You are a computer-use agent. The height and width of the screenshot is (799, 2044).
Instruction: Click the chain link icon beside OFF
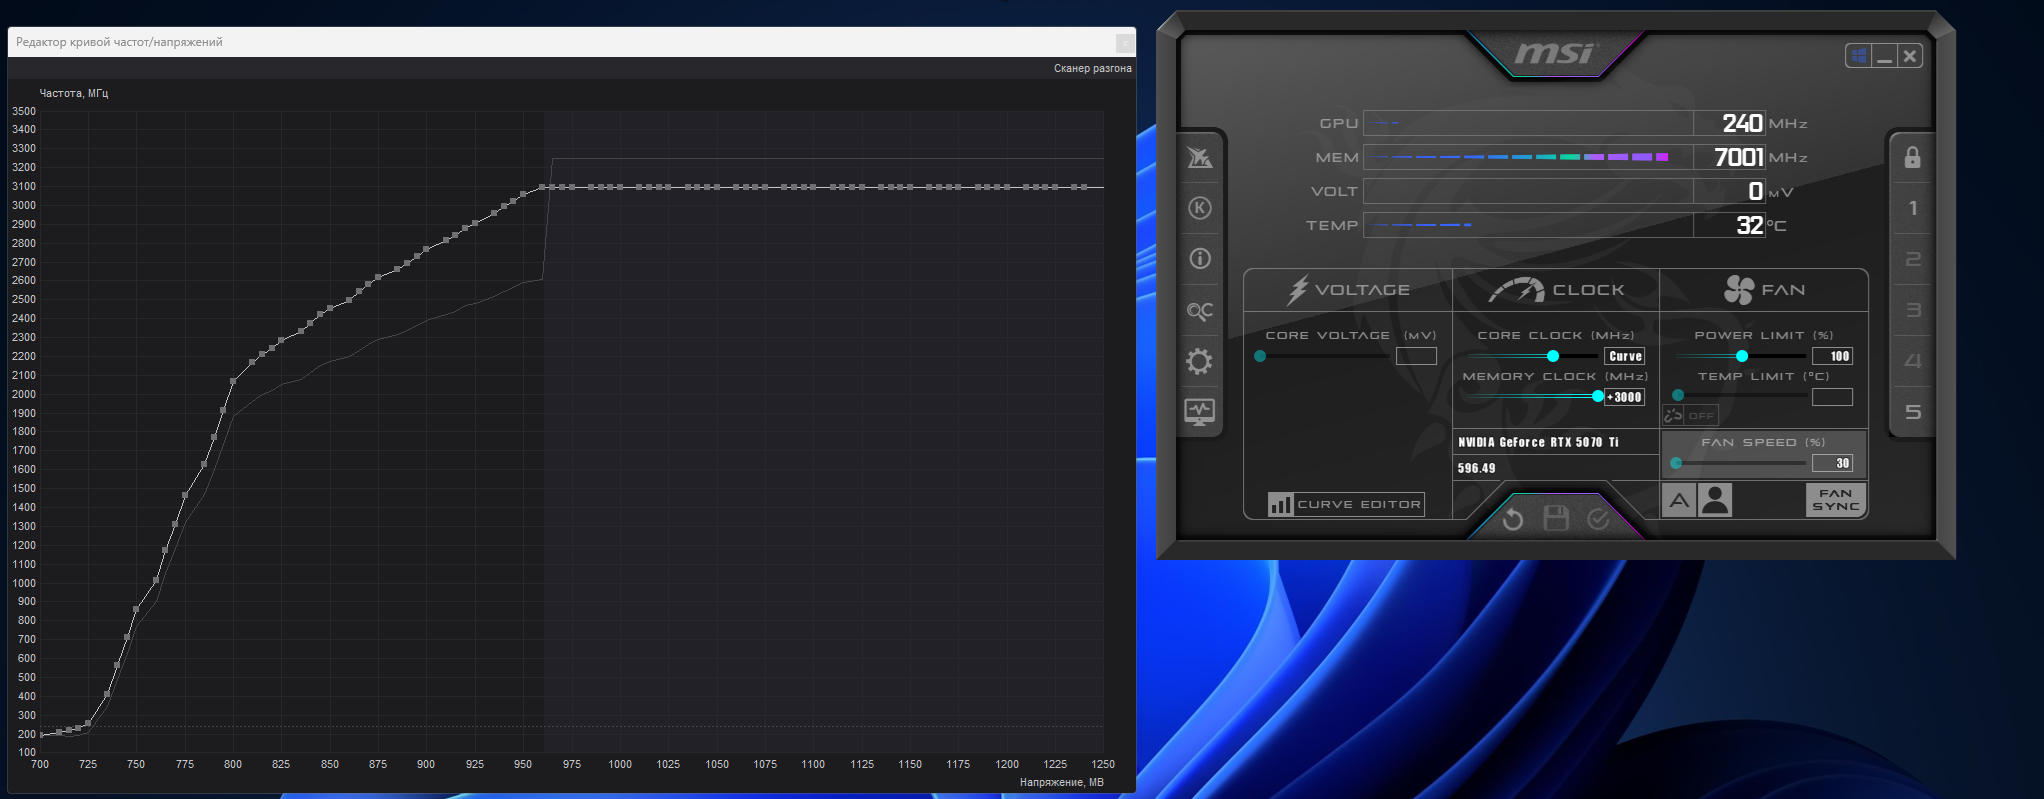1673,415
